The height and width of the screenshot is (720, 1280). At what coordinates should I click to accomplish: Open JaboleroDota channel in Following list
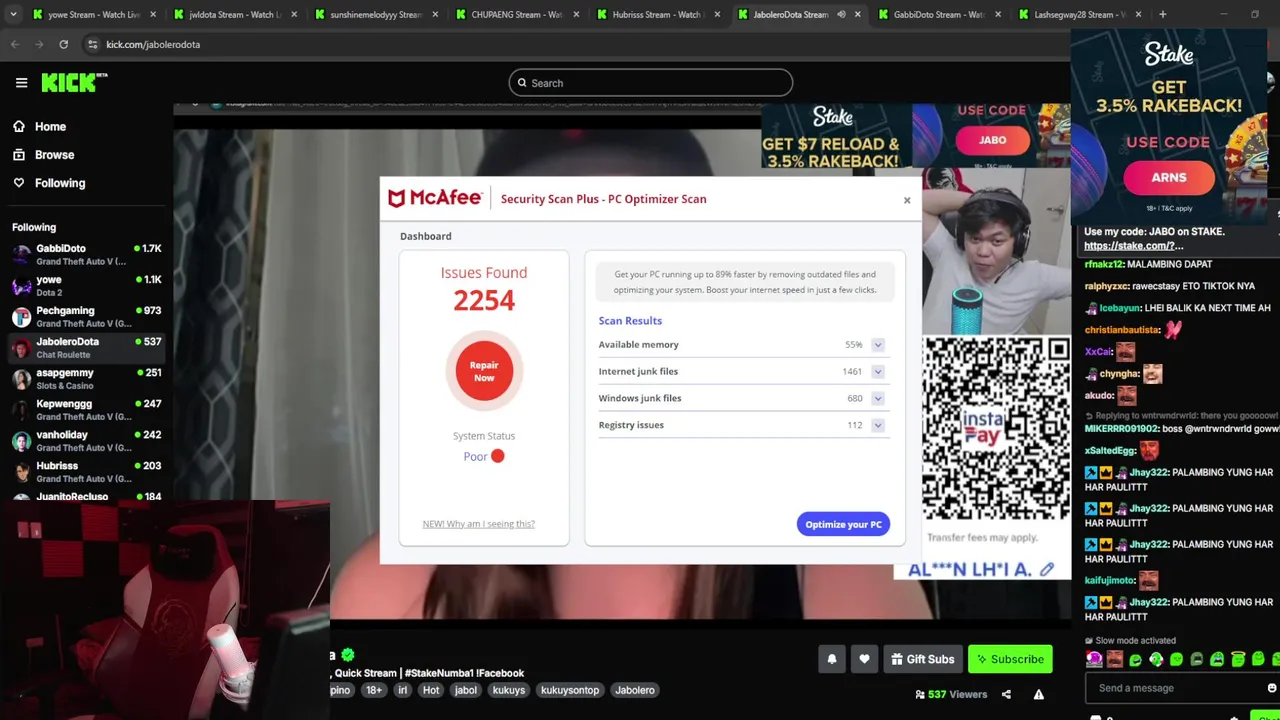click(x=86, y=347)
